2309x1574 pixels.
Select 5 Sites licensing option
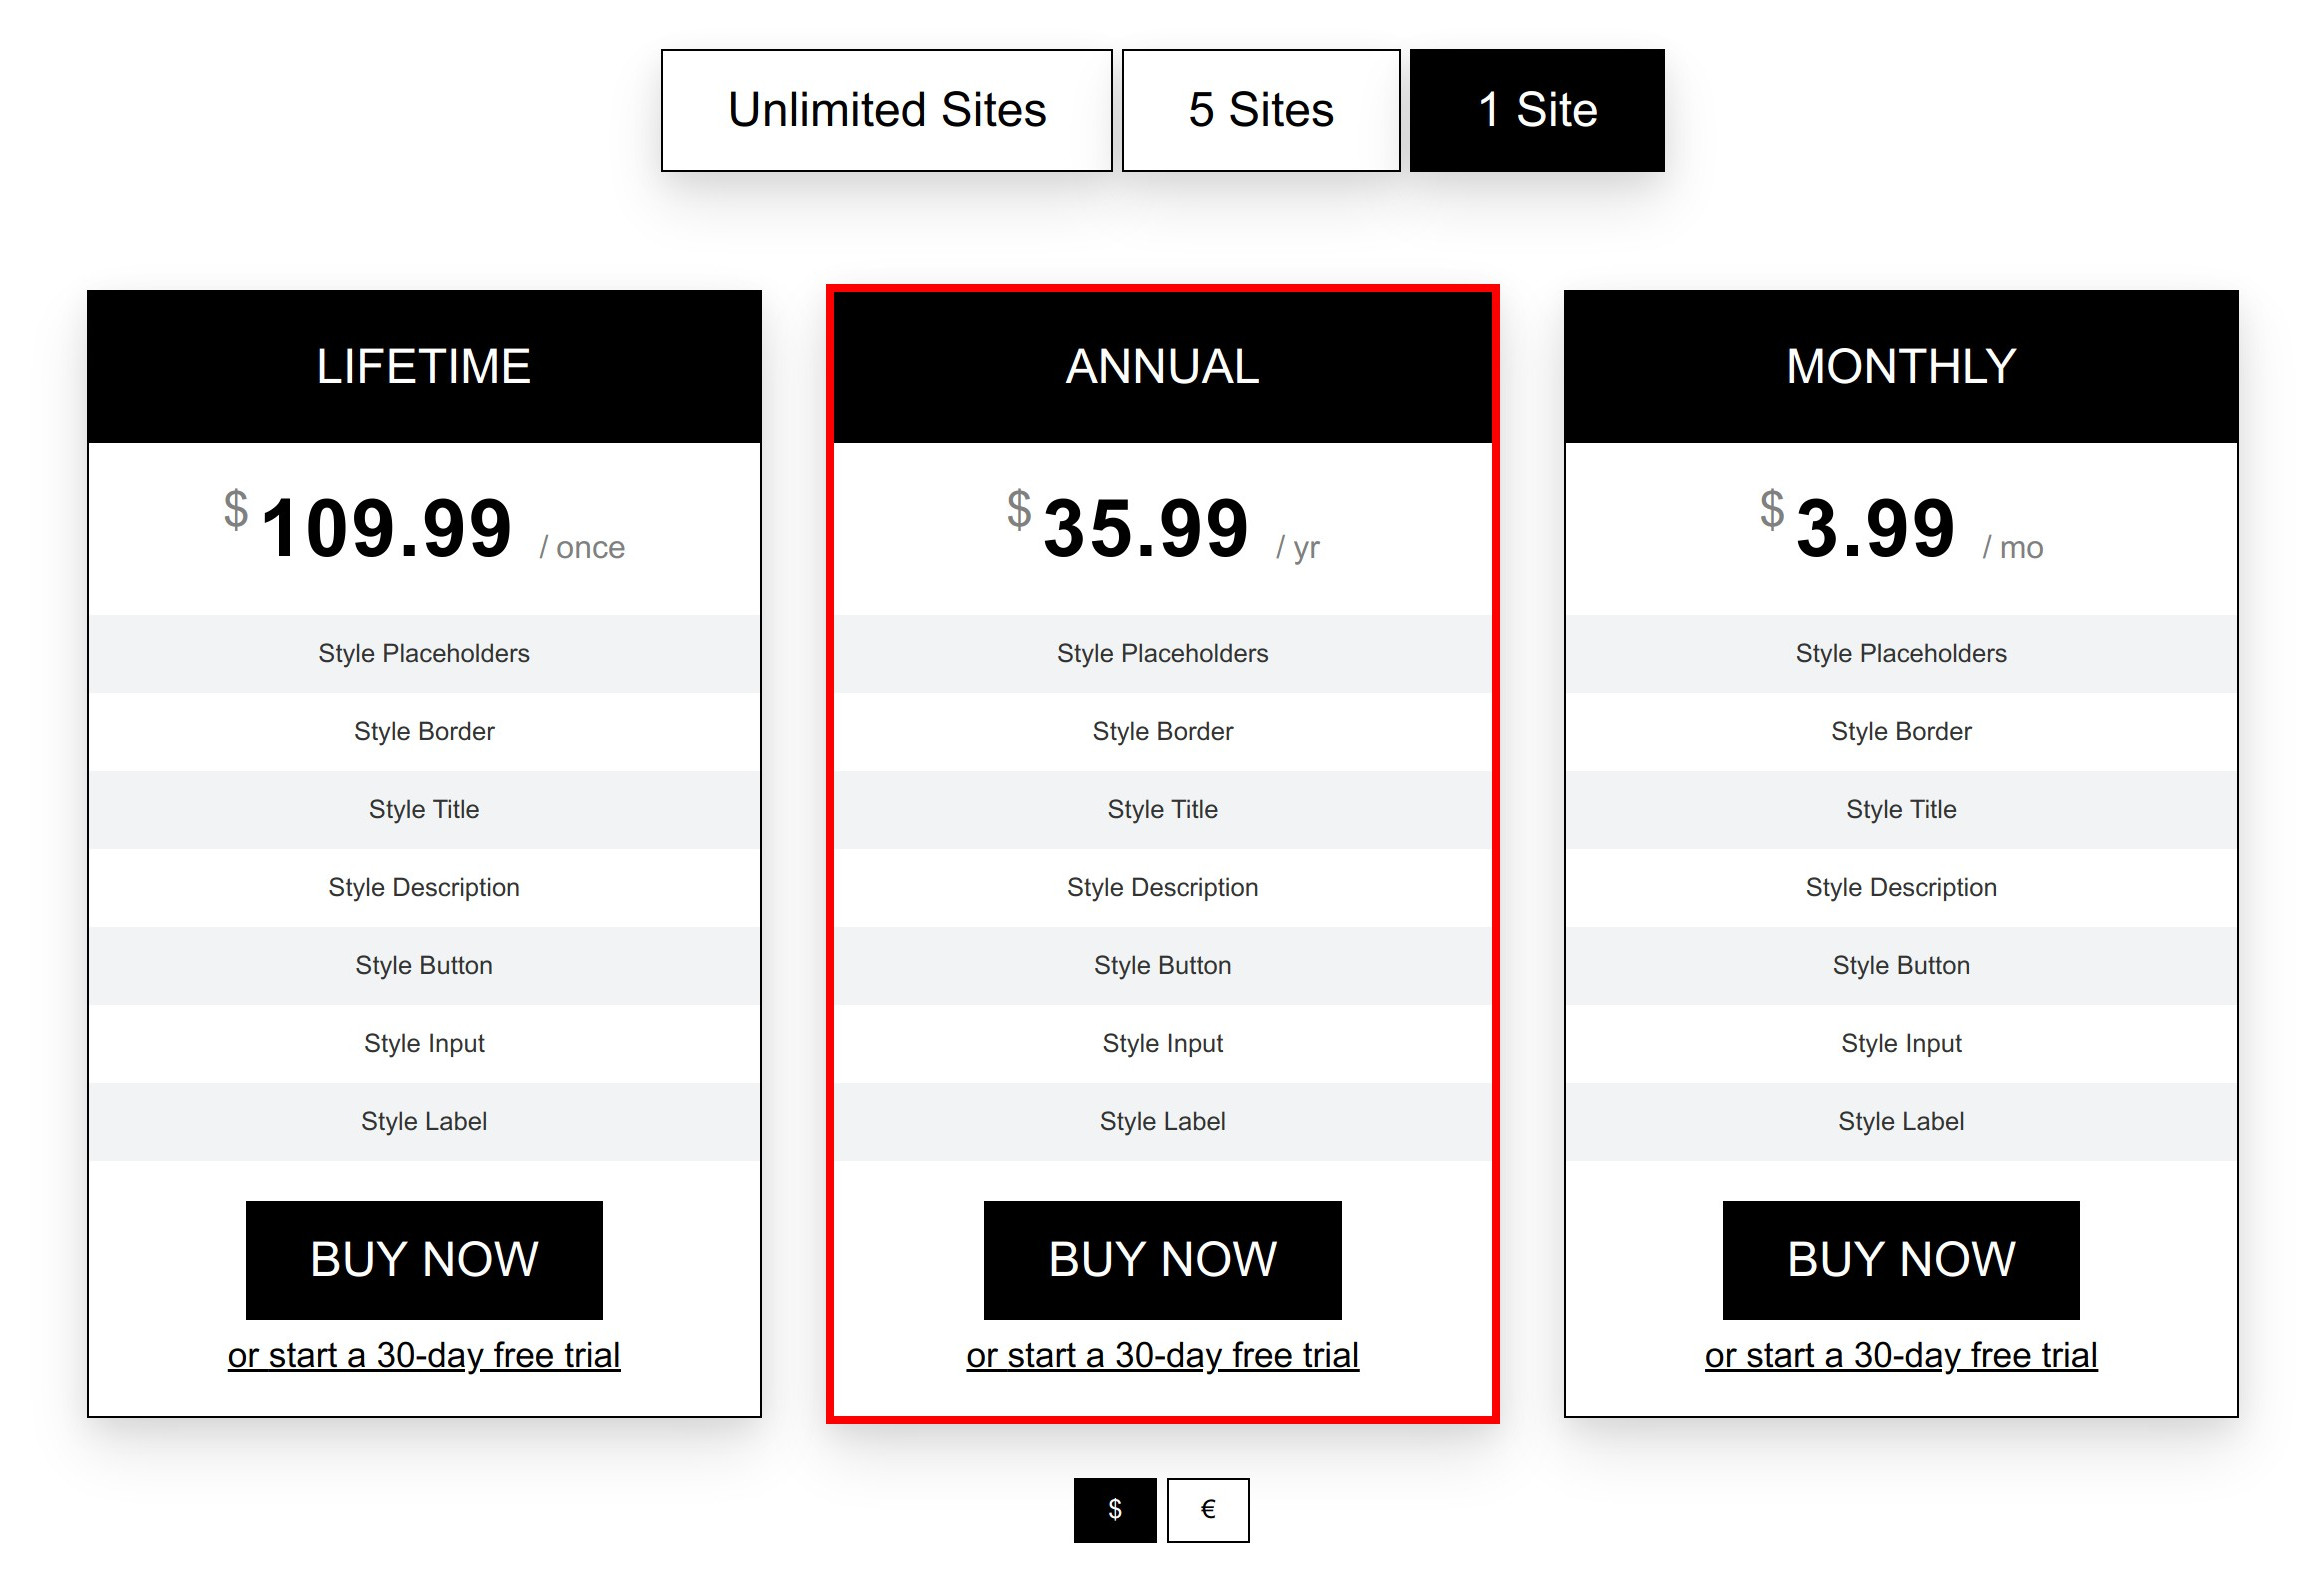(x=1262, y=112)
